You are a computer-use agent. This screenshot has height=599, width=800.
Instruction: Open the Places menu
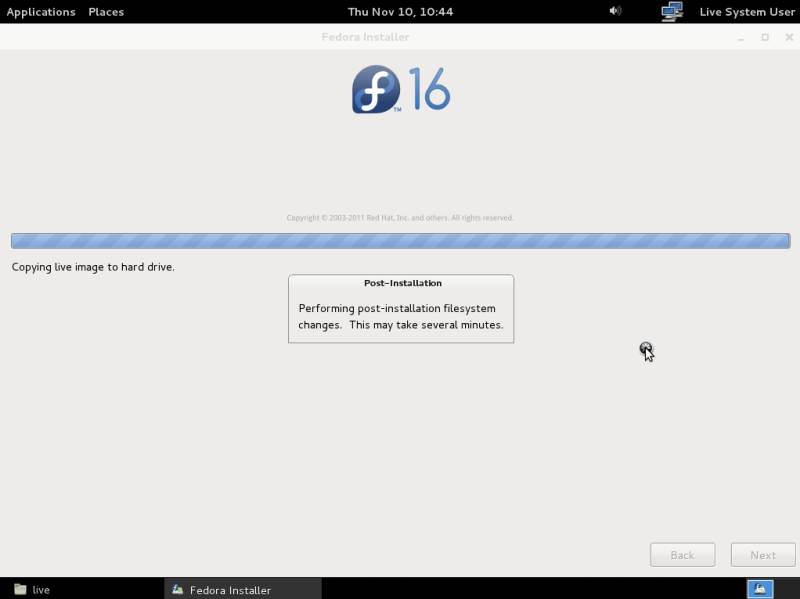point(106,12)
